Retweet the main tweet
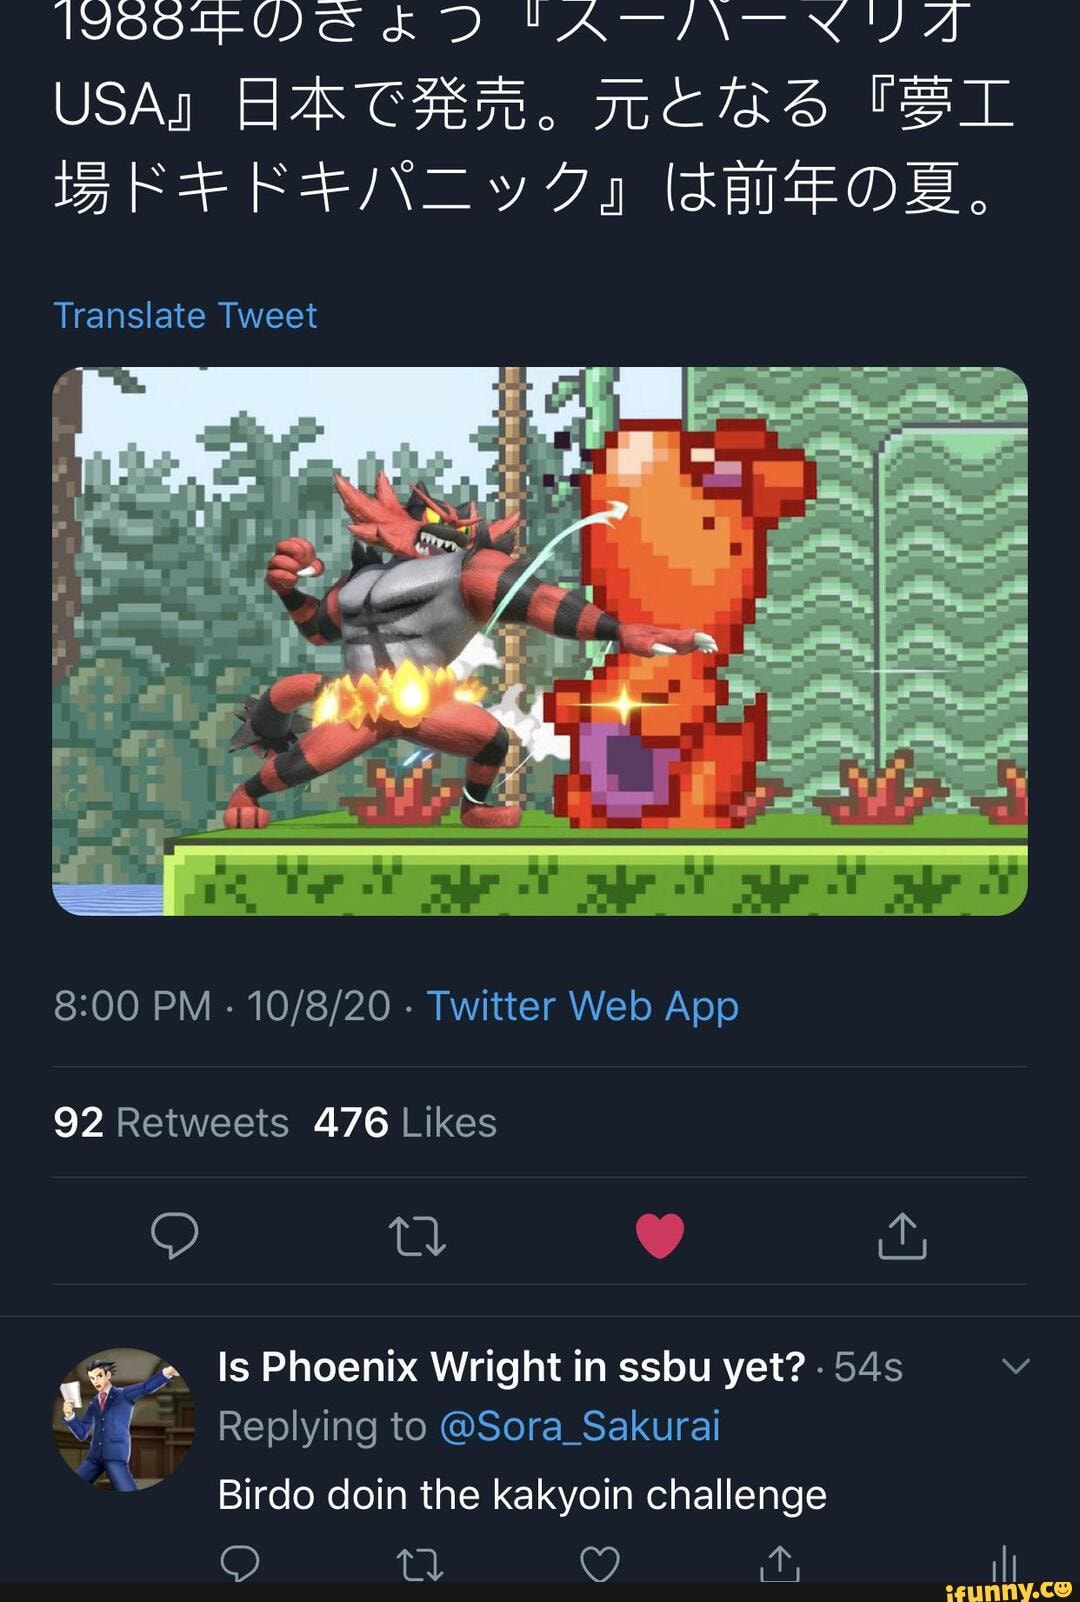Image resolution: width=1080 pixels, height=1602 pixels. point(416,1235)
